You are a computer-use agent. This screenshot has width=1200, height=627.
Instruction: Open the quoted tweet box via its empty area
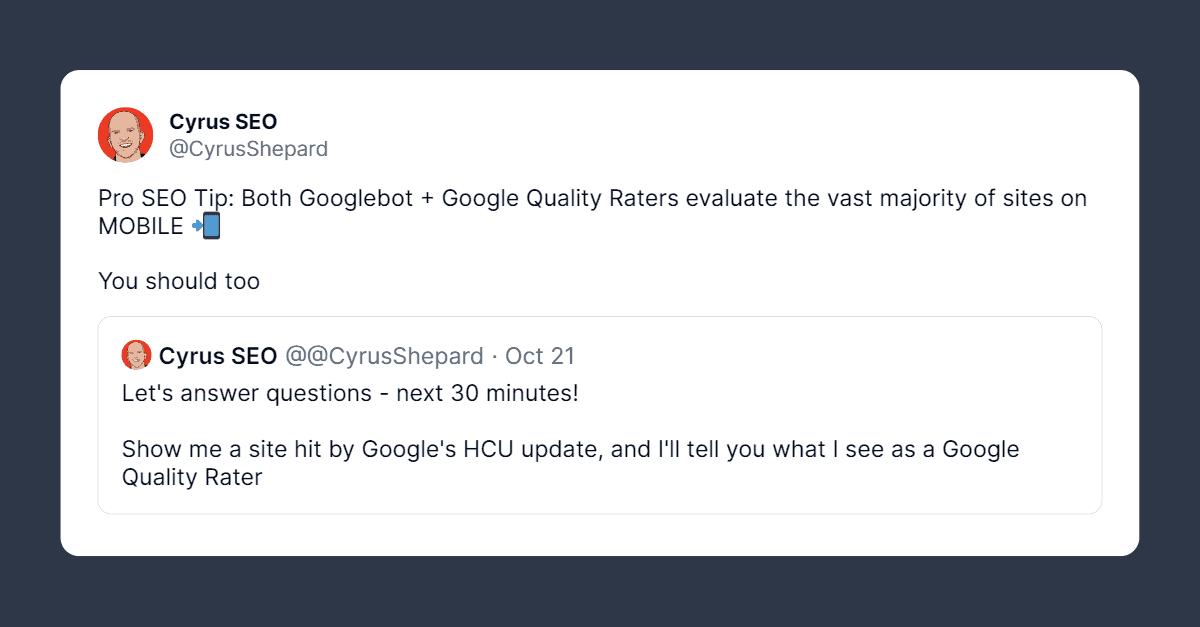tap(800, 490)
